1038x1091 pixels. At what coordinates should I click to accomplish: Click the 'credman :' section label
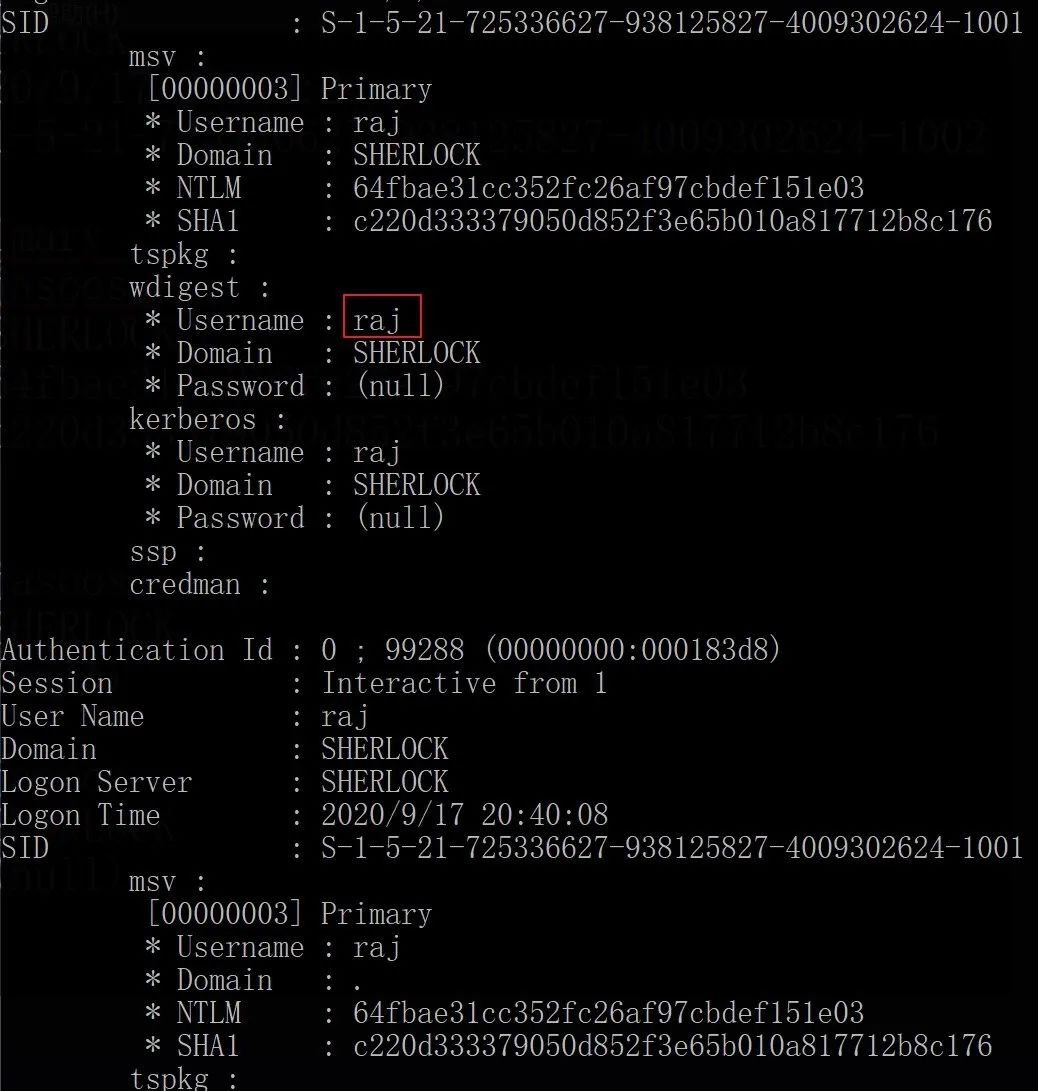click(199, 584)
